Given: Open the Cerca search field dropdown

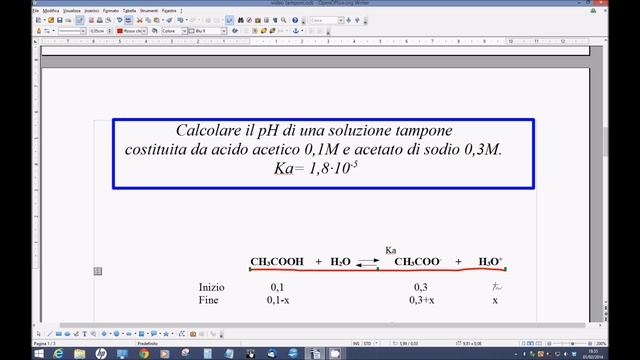Looking at the screenshot, I should (341, 20).
